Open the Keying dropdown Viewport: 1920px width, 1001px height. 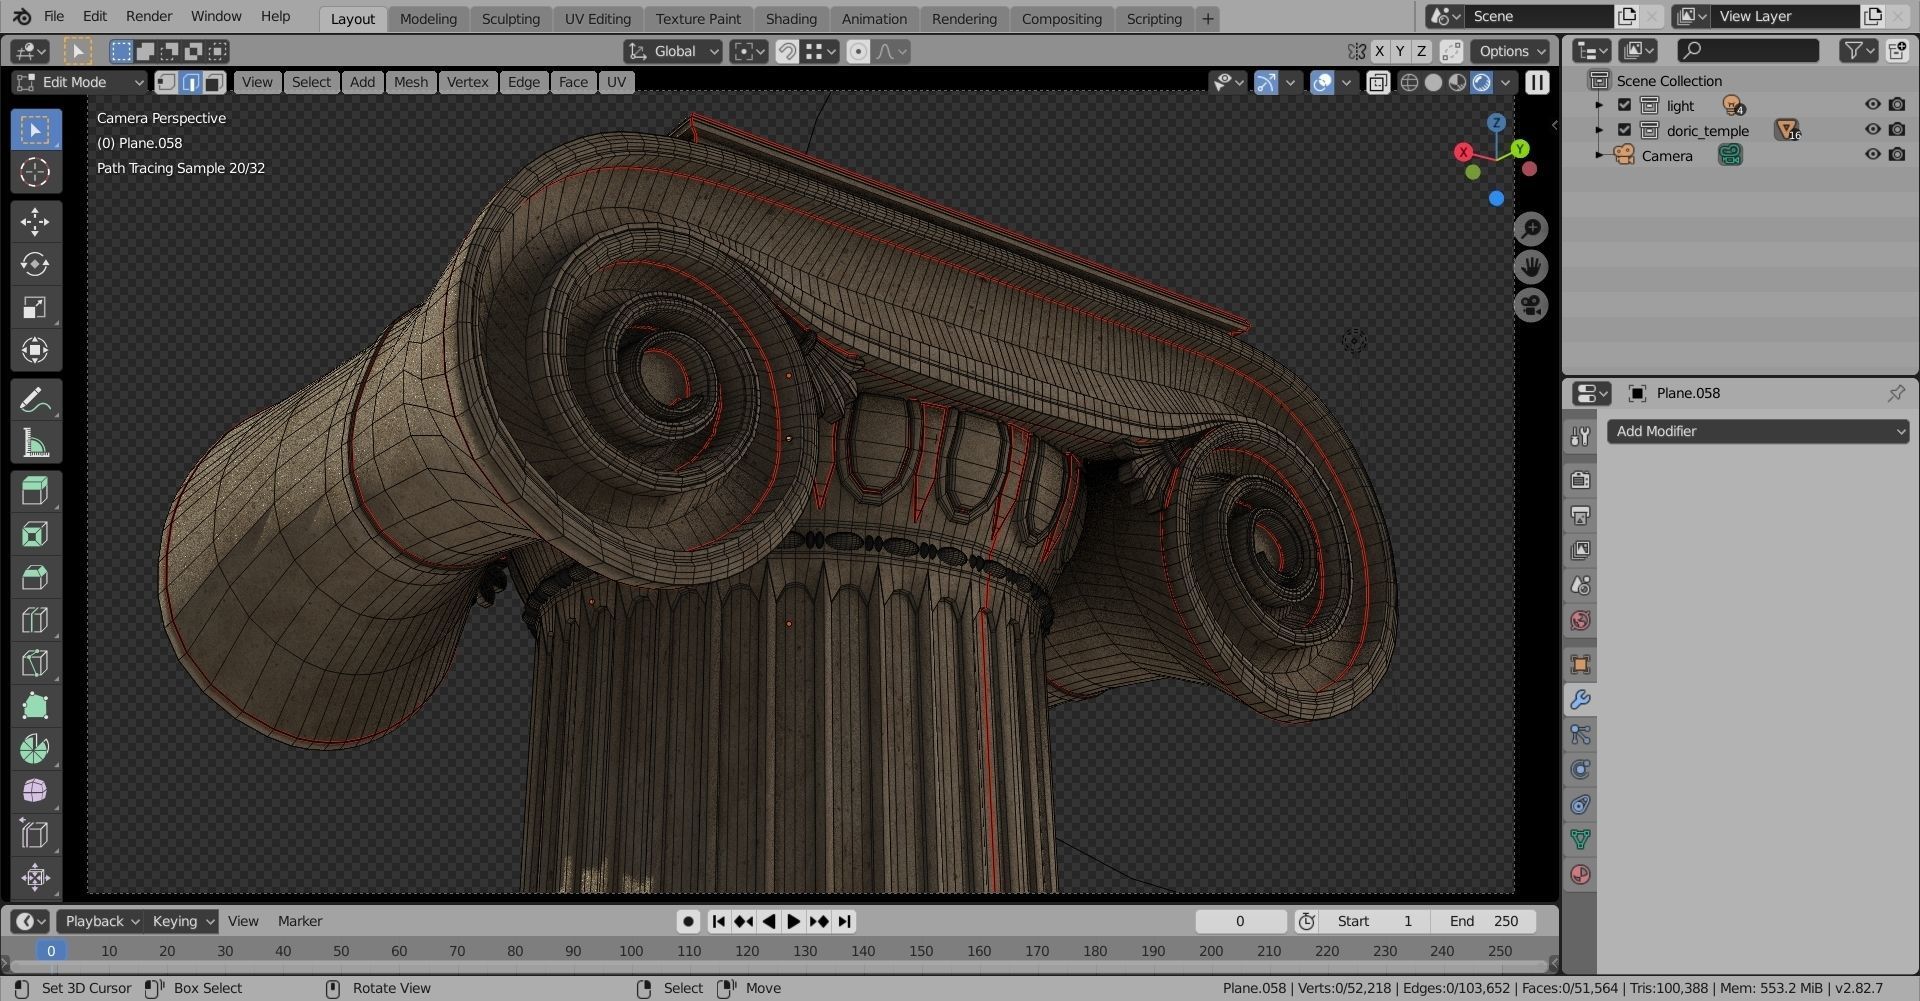click(182, 921)
